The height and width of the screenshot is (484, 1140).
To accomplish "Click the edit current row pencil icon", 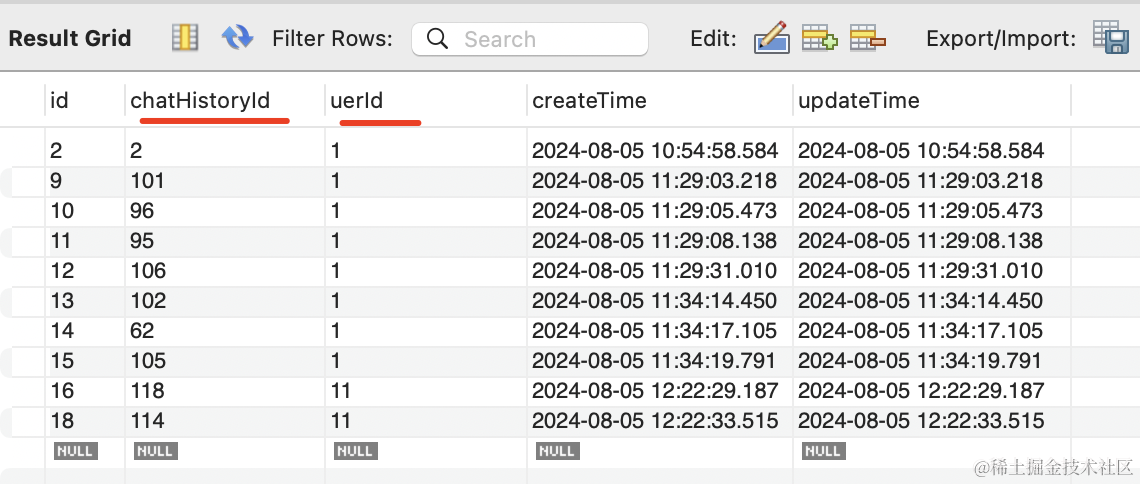I will click(771, 38).
